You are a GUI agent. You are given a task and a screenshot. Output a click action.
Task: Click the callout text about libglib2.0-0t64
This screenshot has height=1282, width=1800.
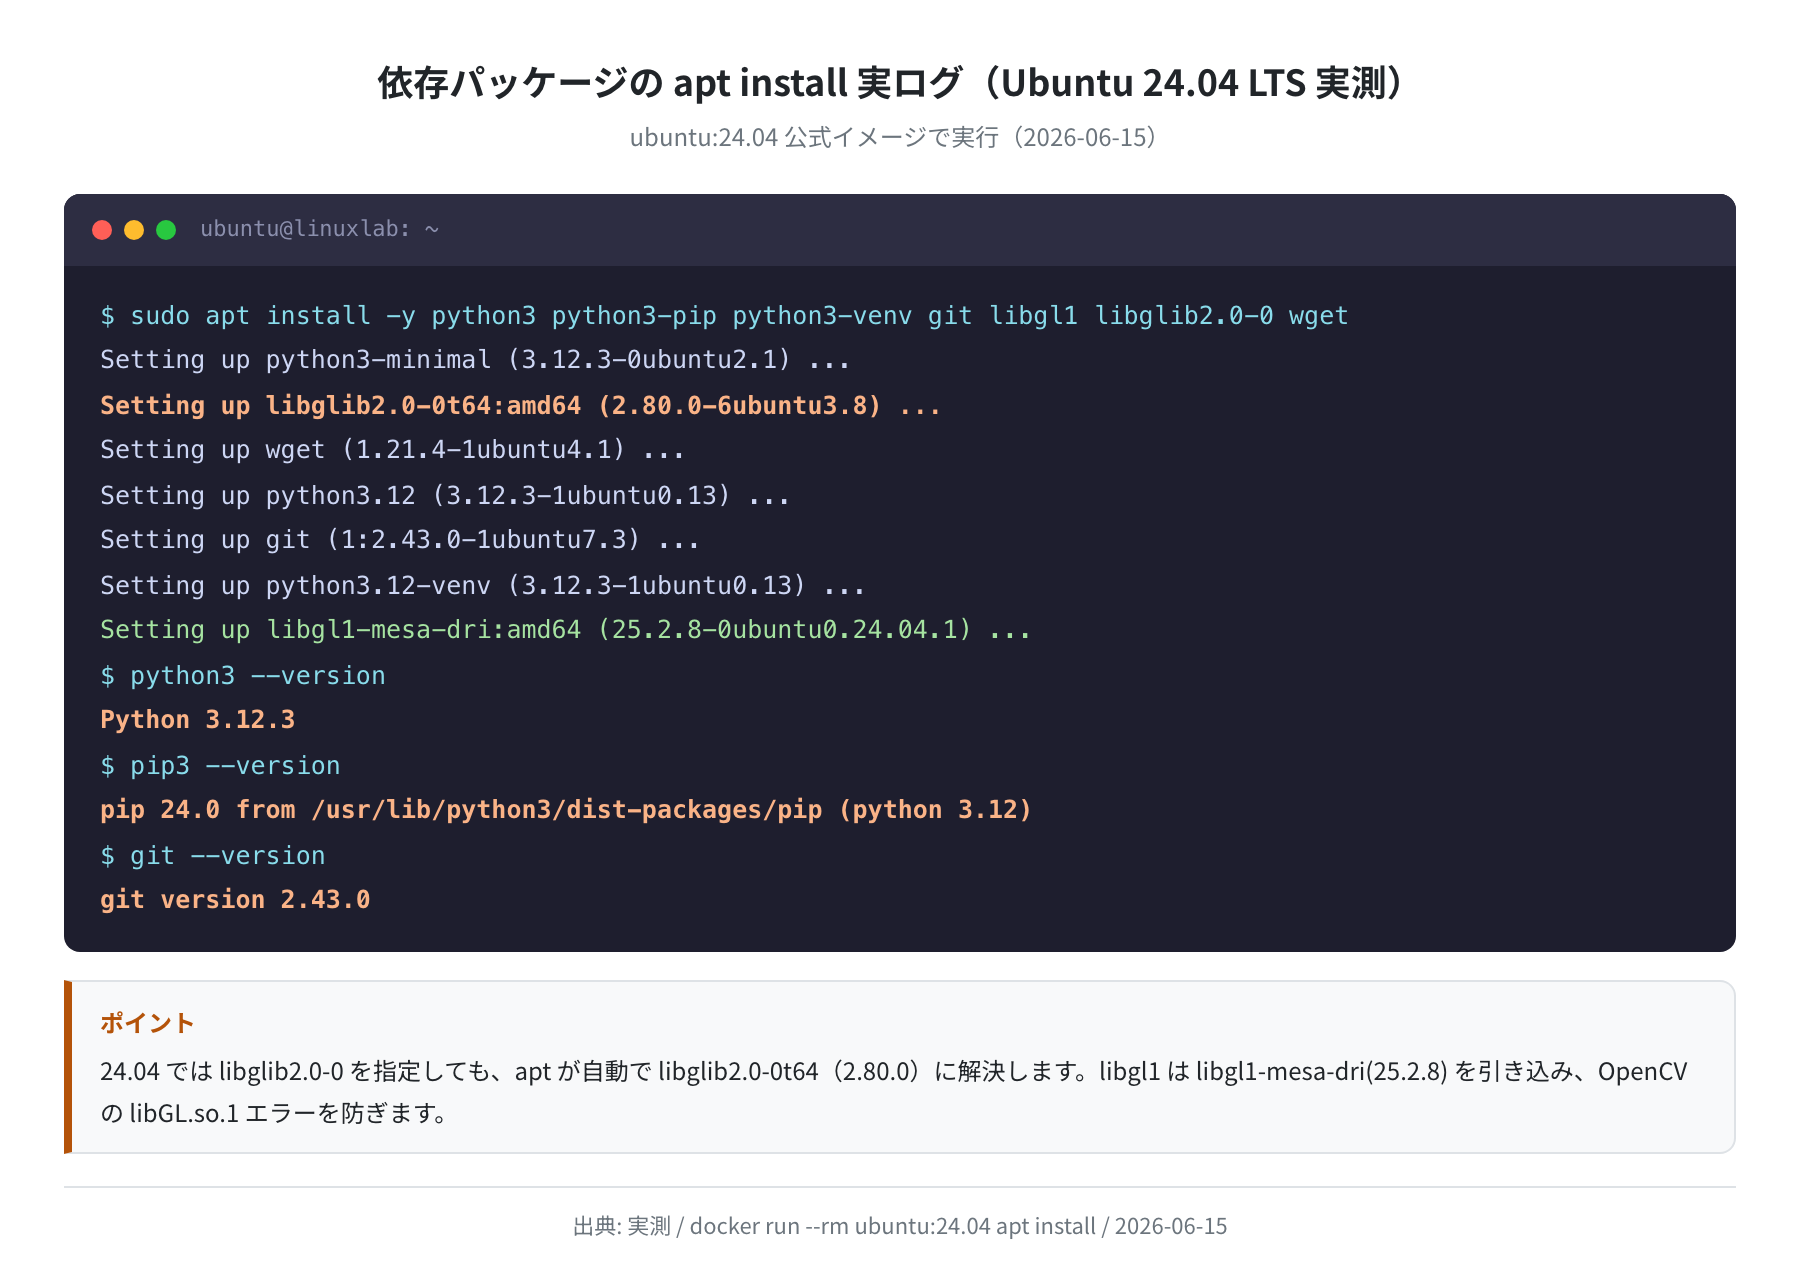pos(893,1092)
